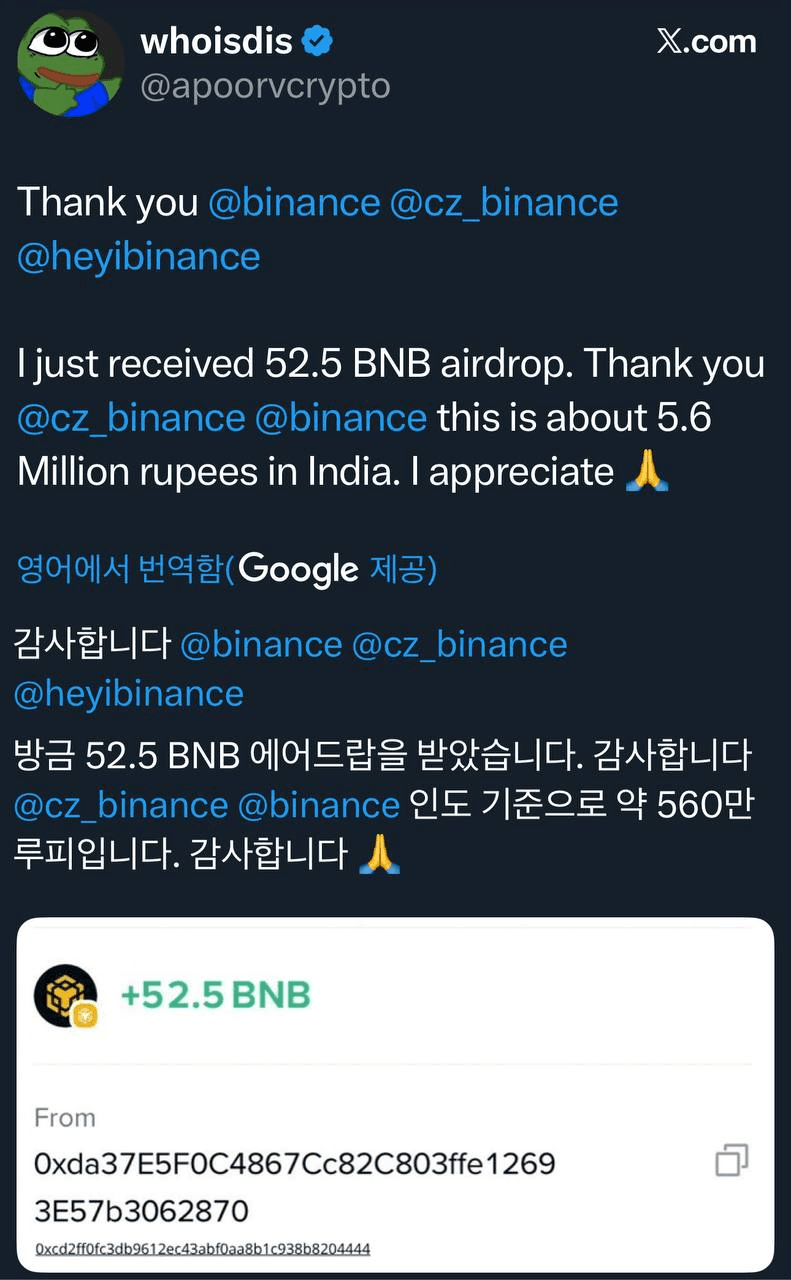The width and height of the screenshot is (791, 1280).
Task: Open @cz_binance mention following "airdrop. Thank you"
Action: [x=131, y=417]
